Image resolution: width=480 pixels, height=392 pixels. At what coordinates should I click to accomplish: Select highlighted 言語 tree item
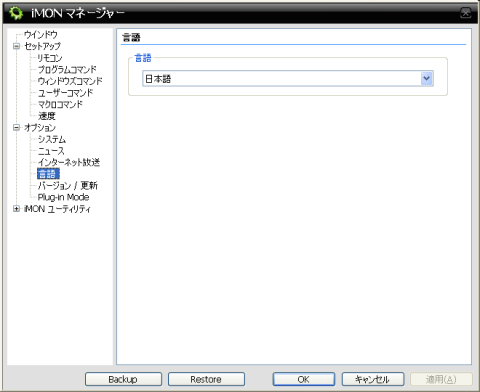pos(48,174)
